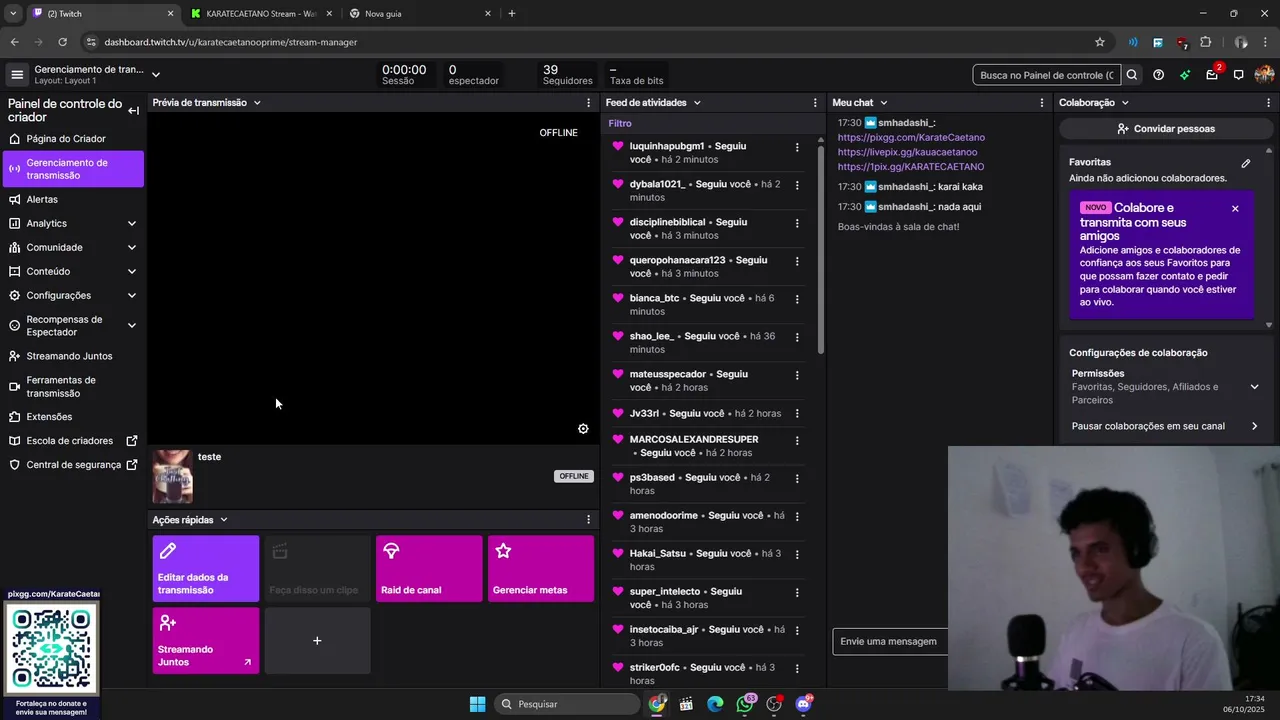Open options for bianca_btc follow event
1280x720 pixels.
(797, 299)
